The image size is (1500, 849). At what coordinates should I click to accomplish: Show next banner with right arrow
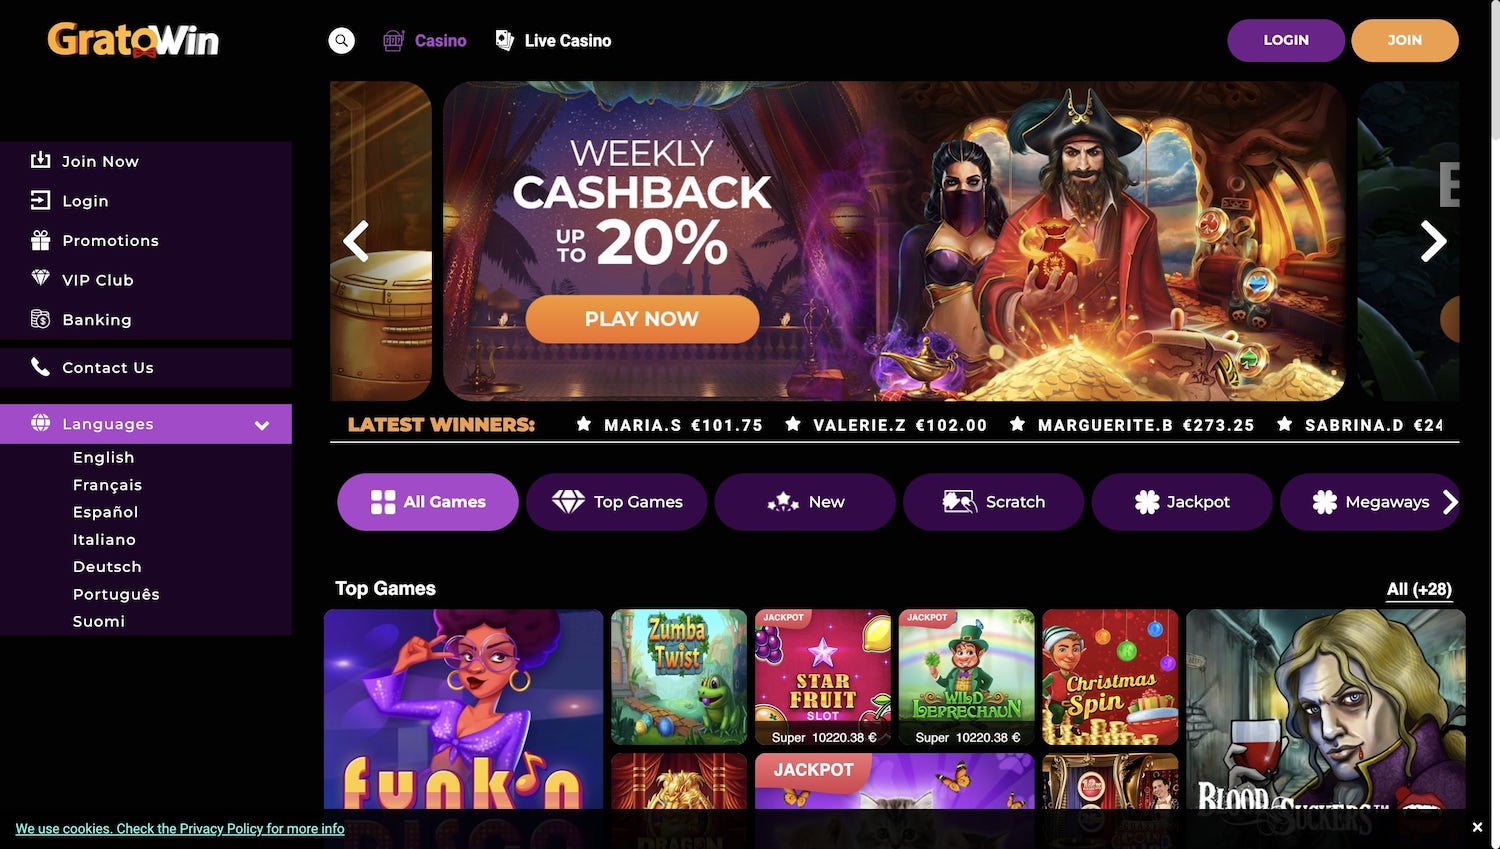point(1433,241)
